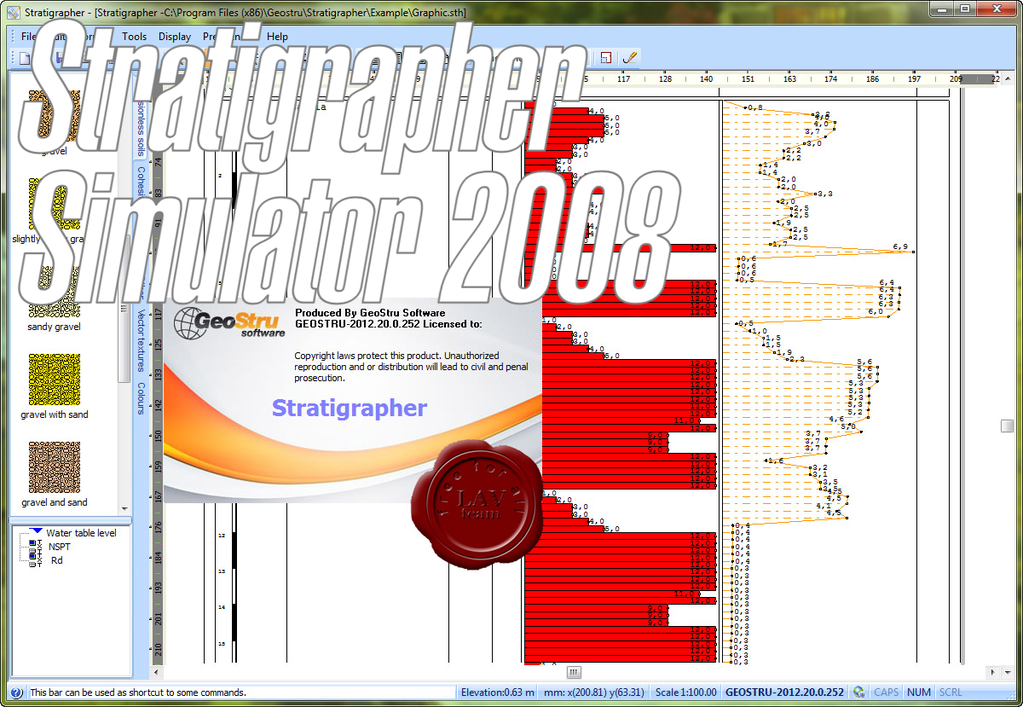Select the slightly sandy gravel texture

pos(54,211)
